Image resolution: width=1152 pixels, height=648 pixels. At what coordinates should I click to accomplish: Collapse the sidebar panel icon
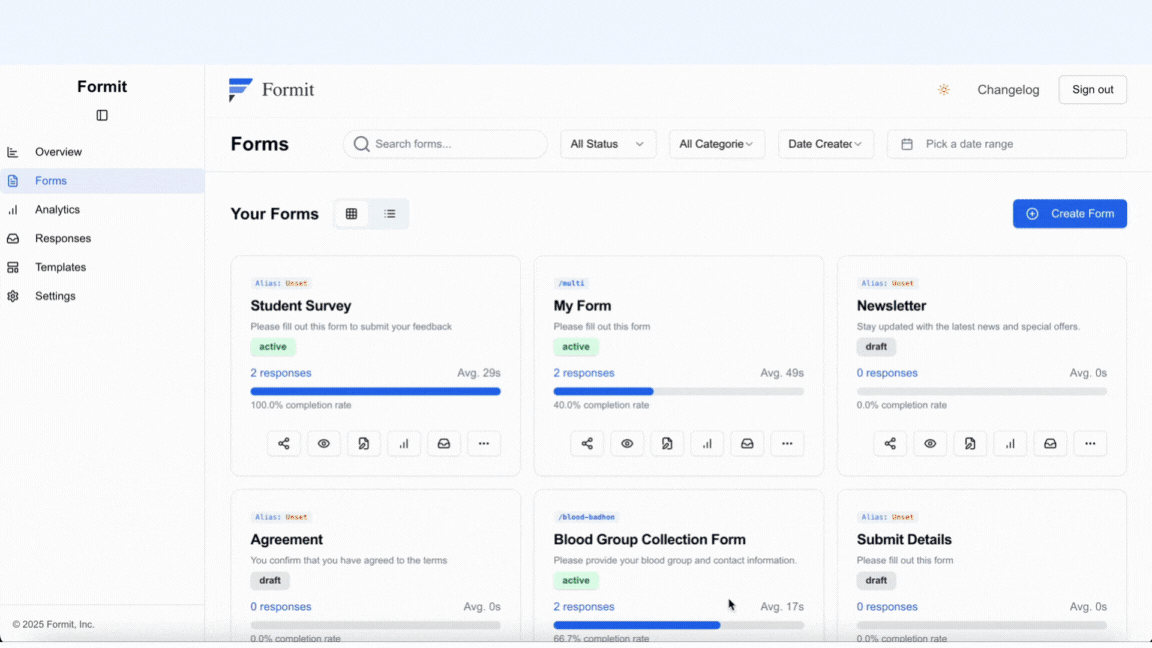click(x=102, y=116)
